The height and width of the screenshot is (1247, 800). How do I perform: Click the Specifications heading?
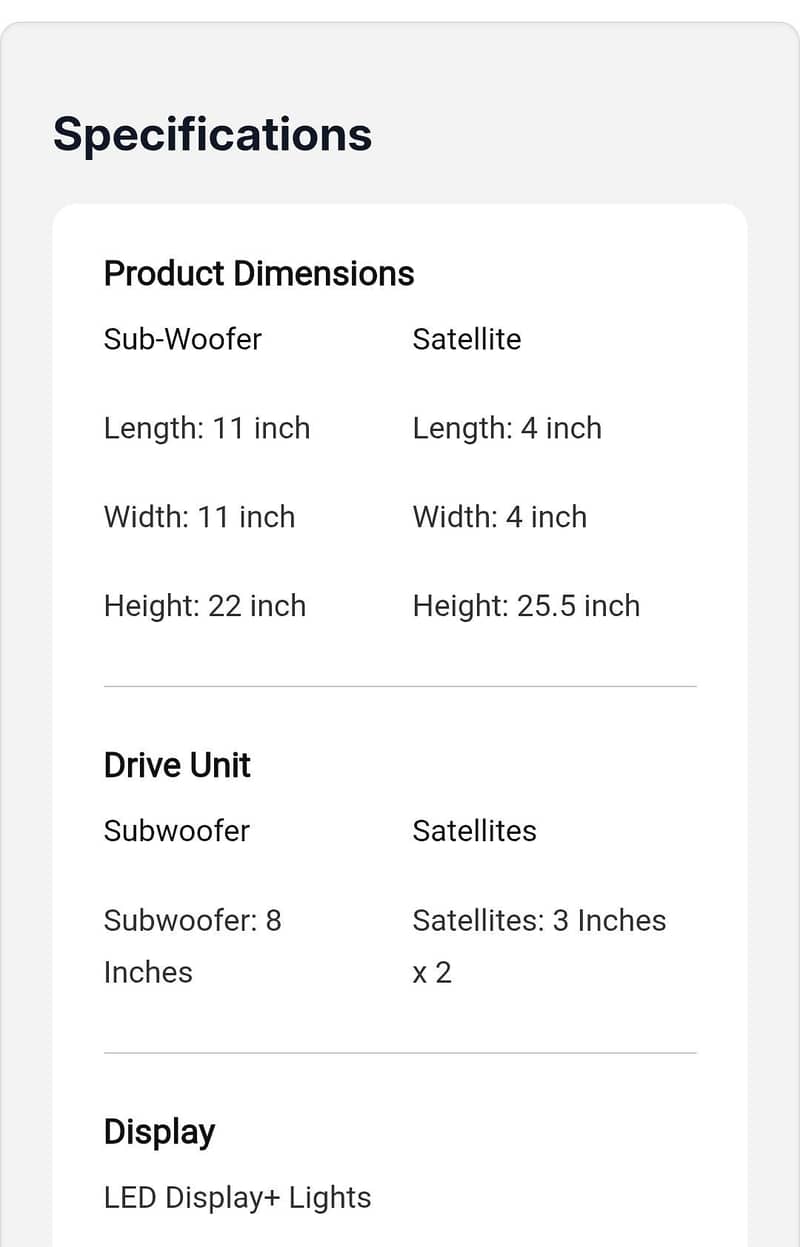[212, 134]
